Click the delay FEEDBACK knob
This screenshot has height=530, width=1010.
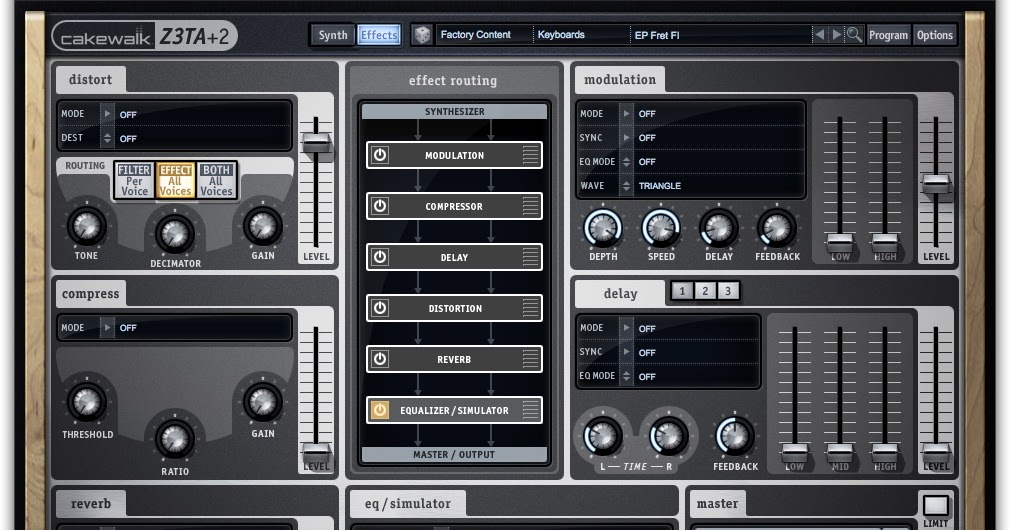735,437
